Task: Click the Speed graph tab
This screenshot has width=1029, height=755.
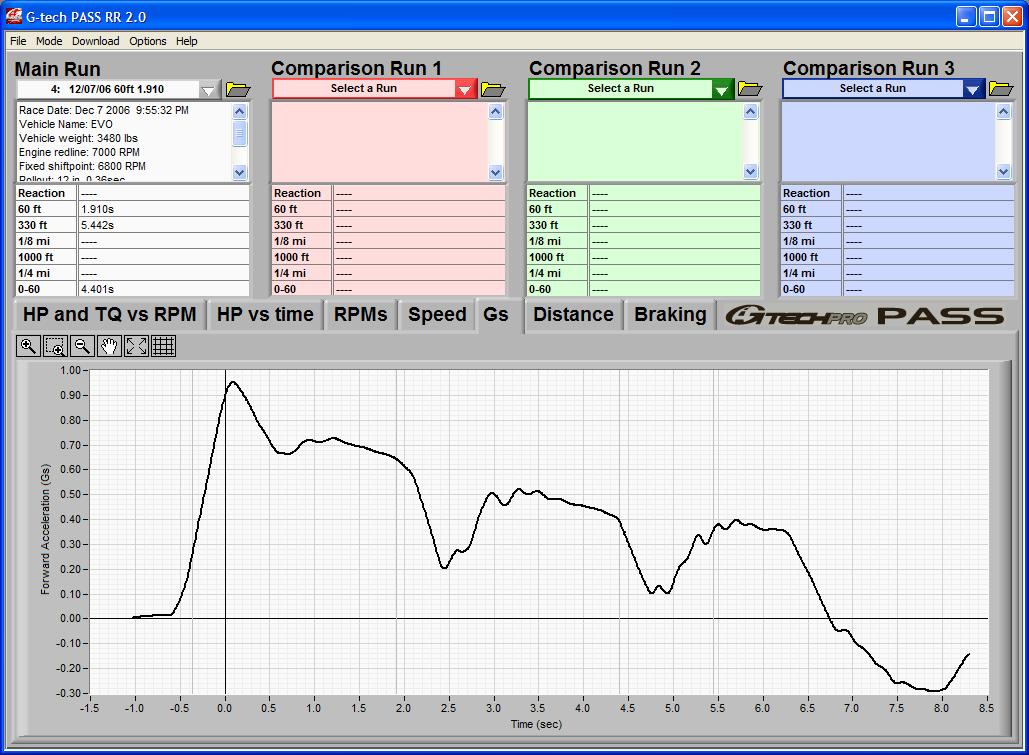Action: 437,314
